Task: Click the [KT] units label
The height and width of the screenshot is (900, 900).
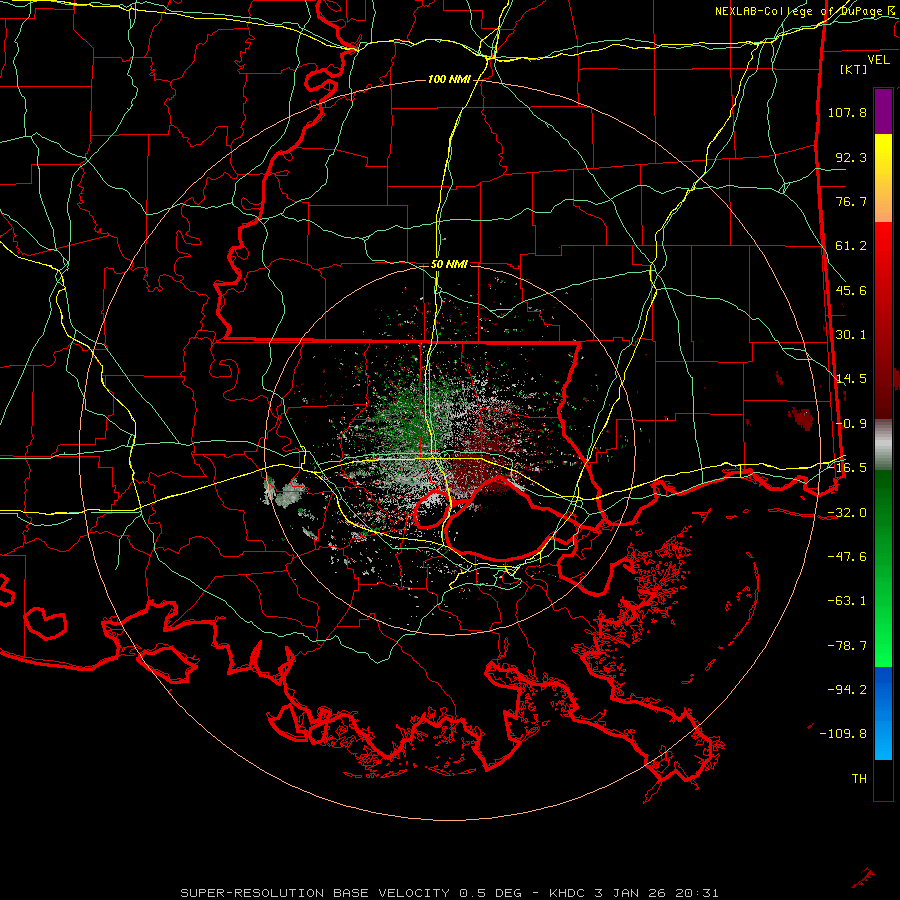Action: [x=854, y=69]
